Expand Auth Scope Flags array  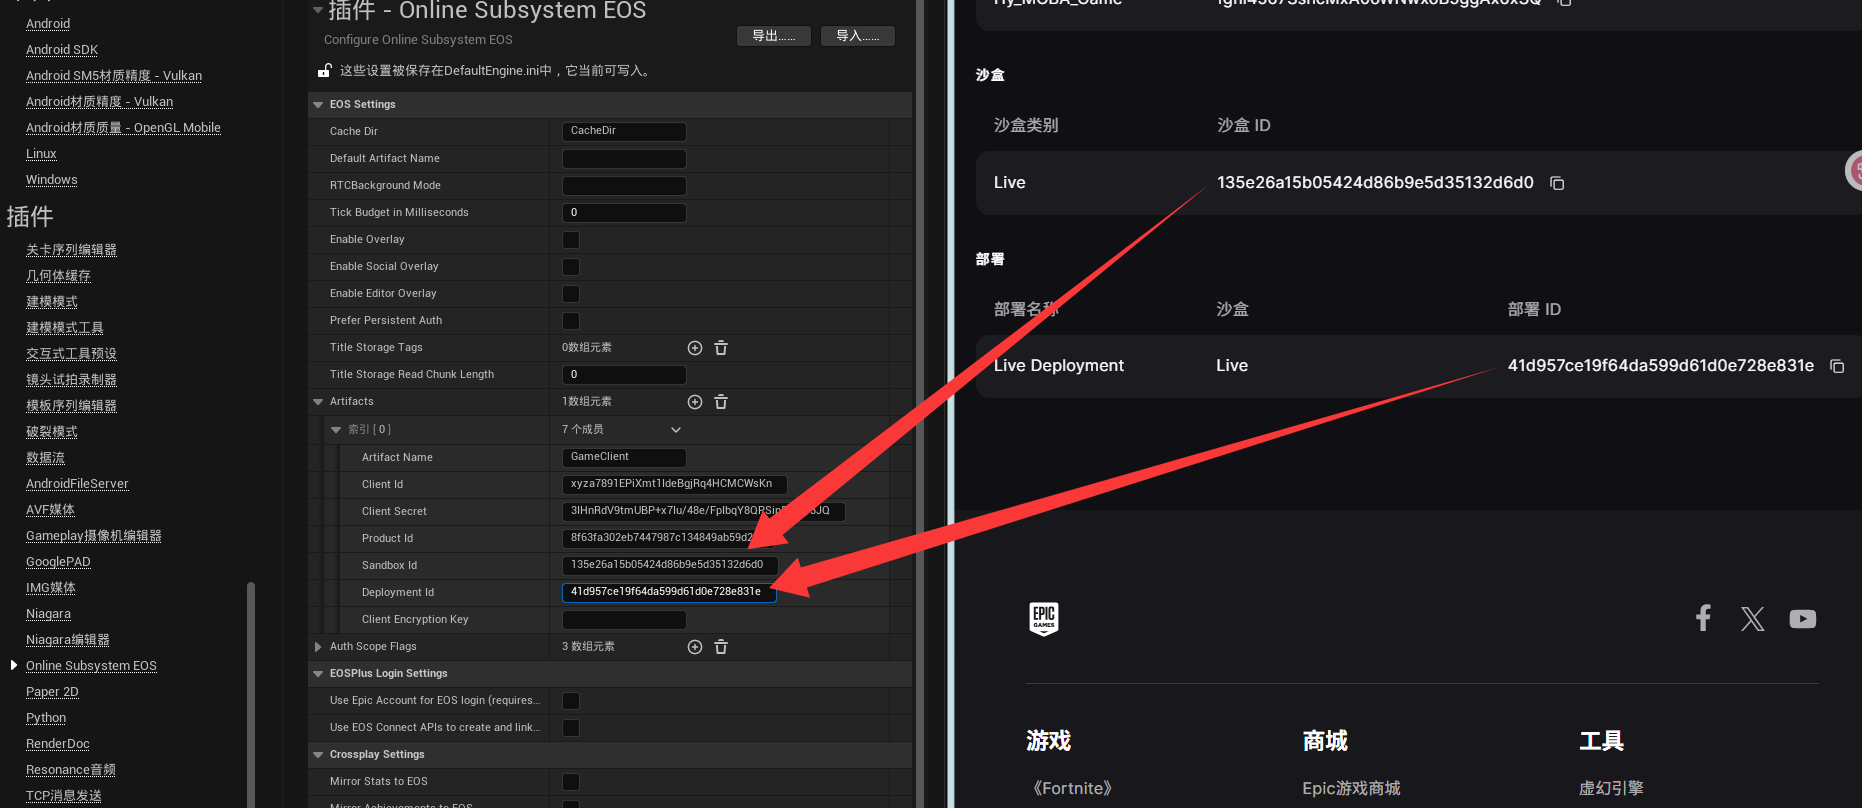coord(318,647)
